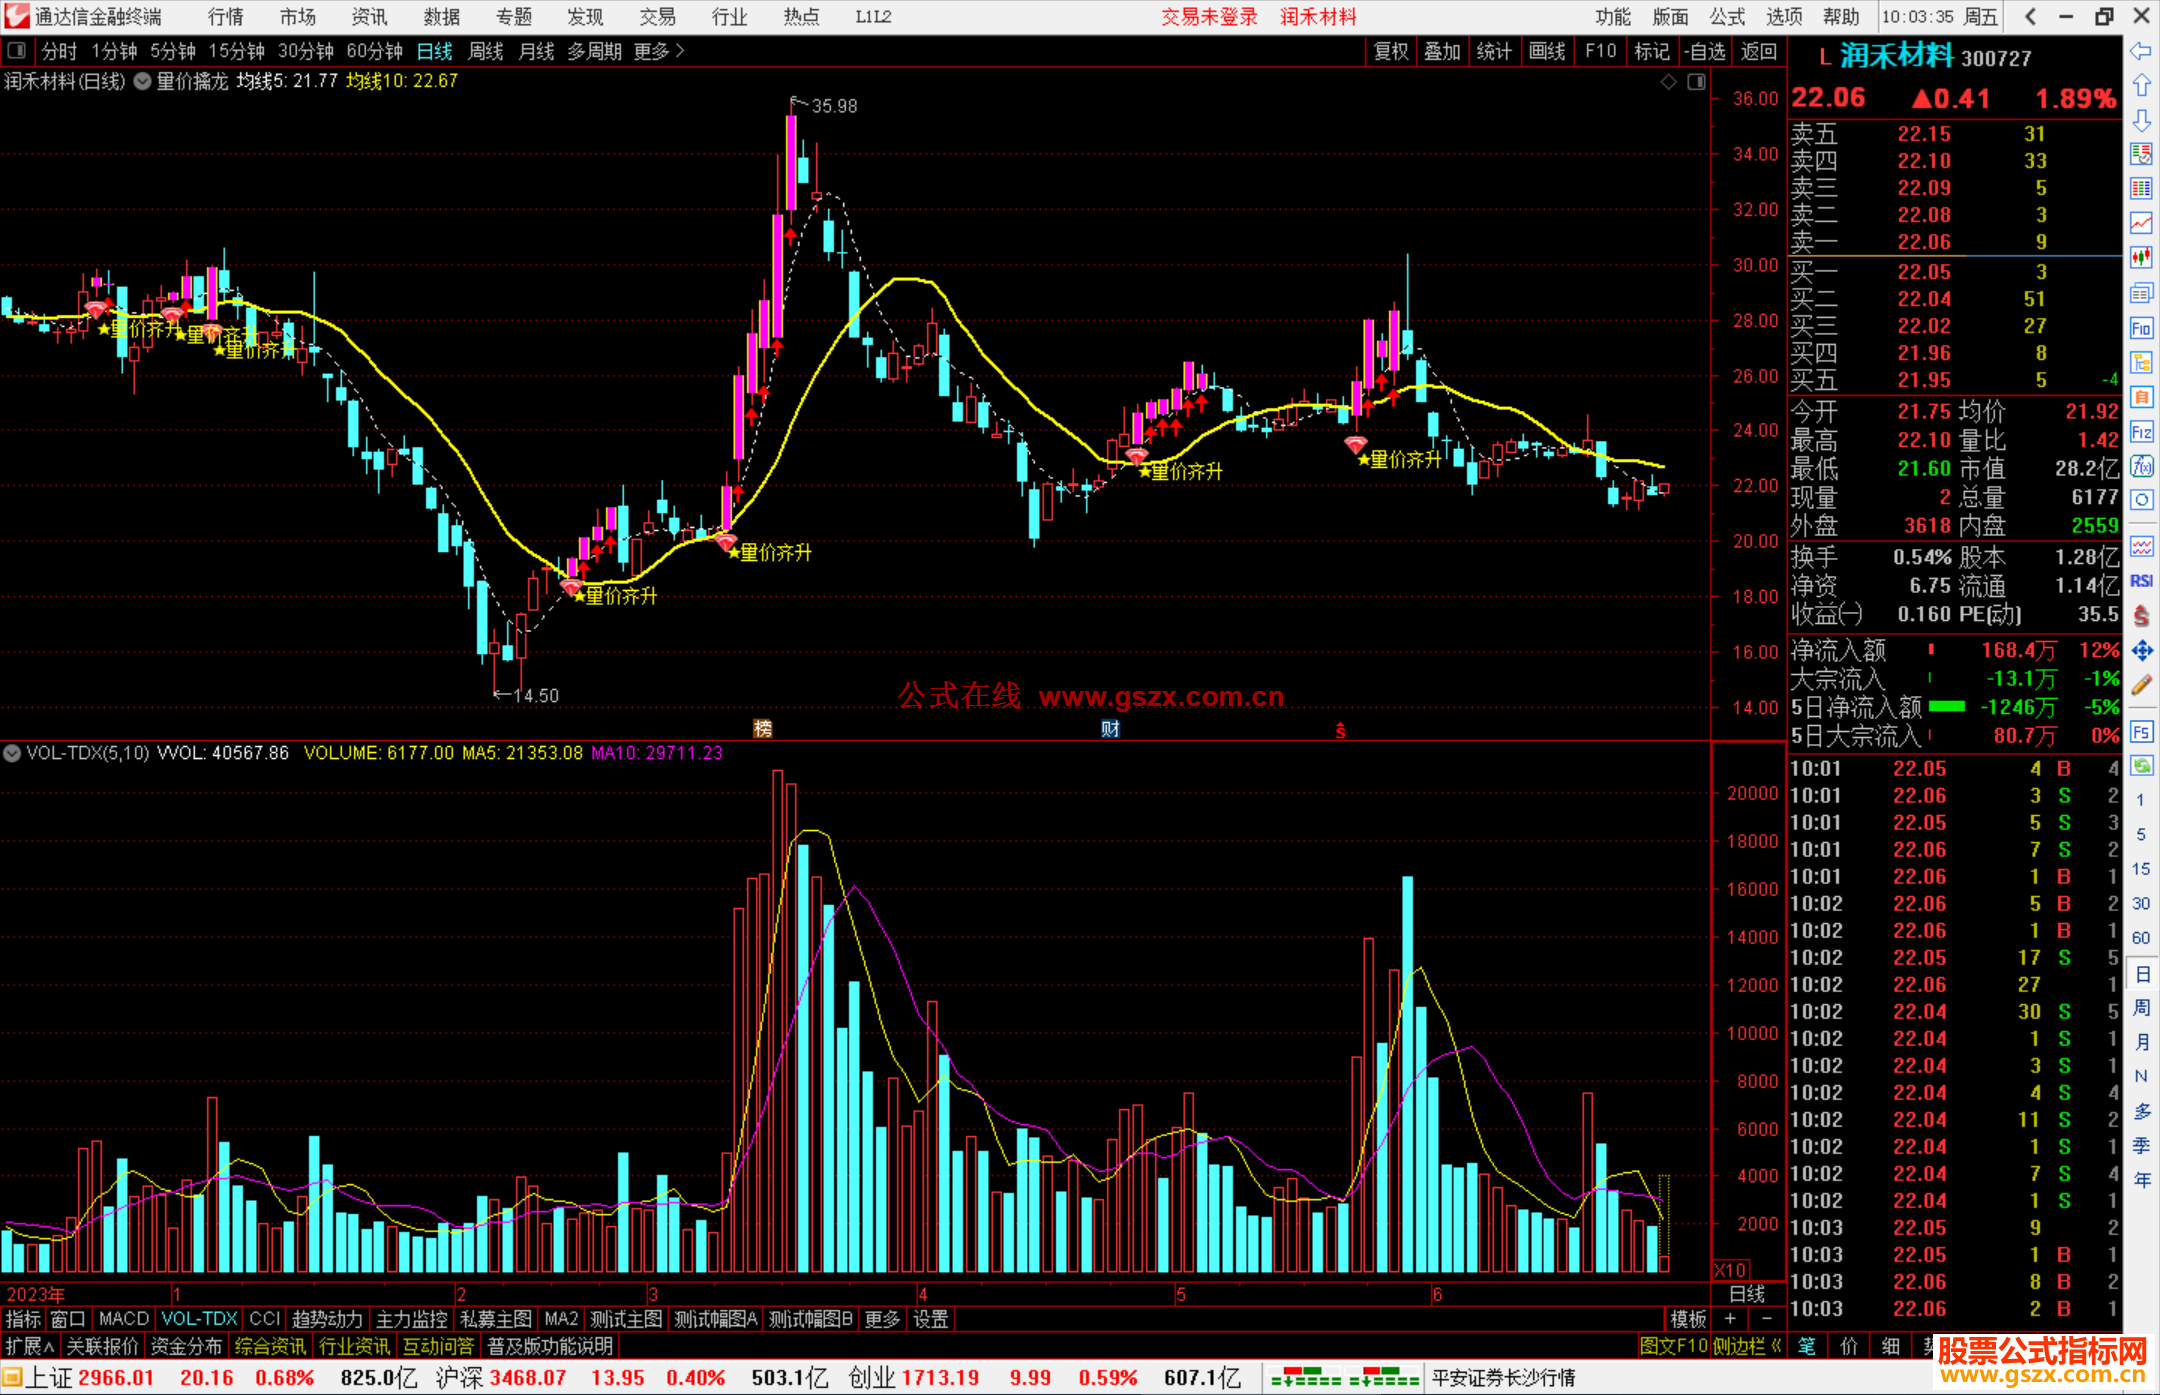Select the pencil drawing tool icon
Viewport: 2160px width, 1395px height.
pos(2141,686)
